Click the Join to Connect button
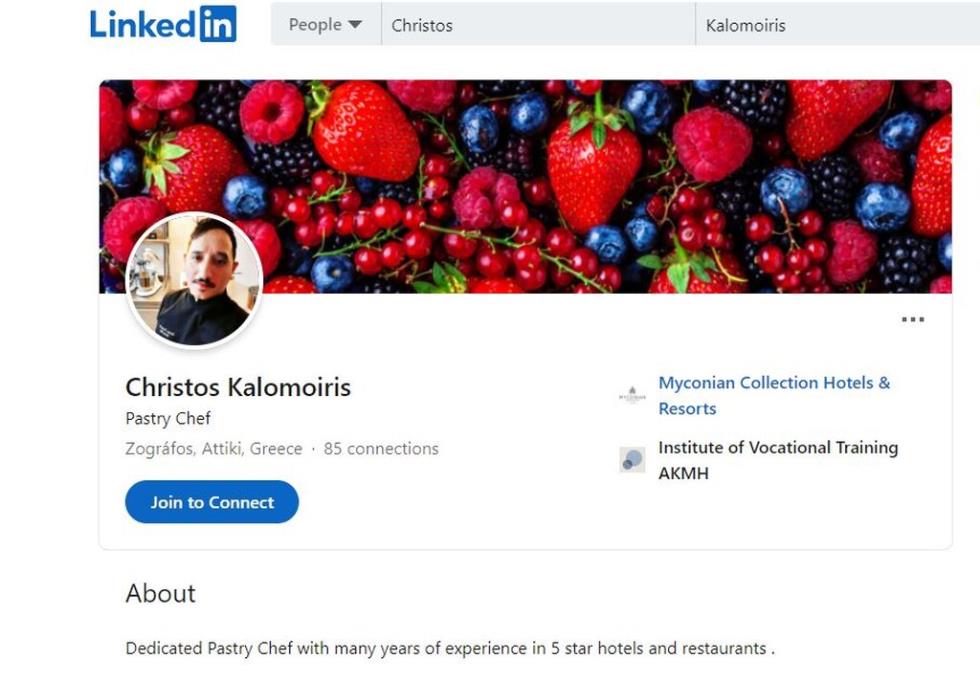980x681 pixels. coord(212,502)
